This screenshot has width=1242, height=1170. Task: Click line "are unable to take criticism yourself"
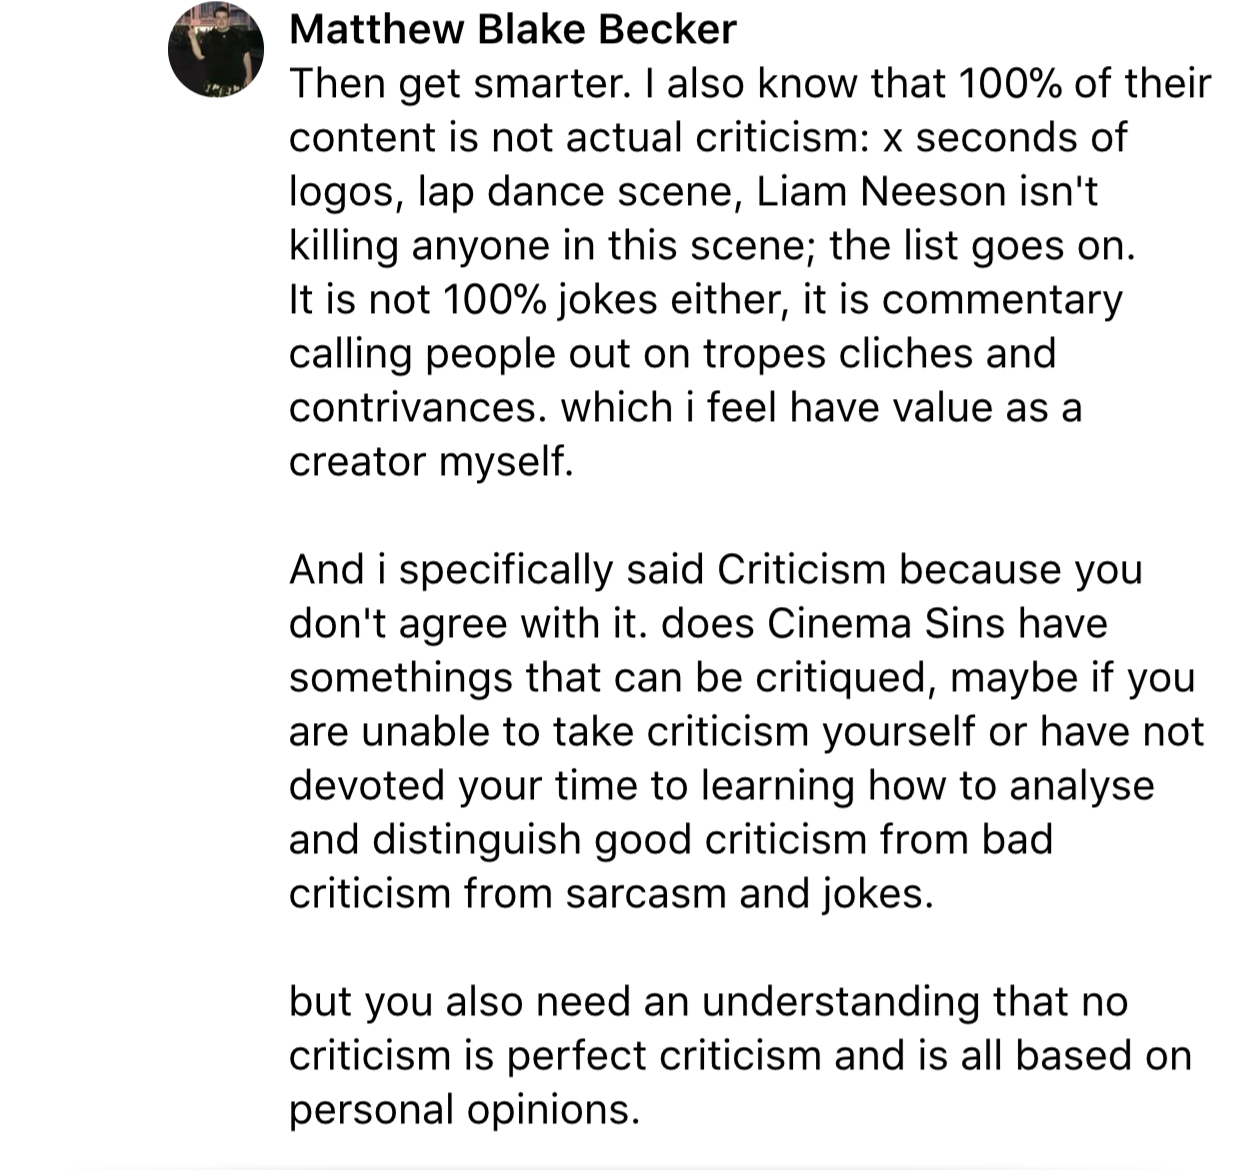tap(747, 731)
